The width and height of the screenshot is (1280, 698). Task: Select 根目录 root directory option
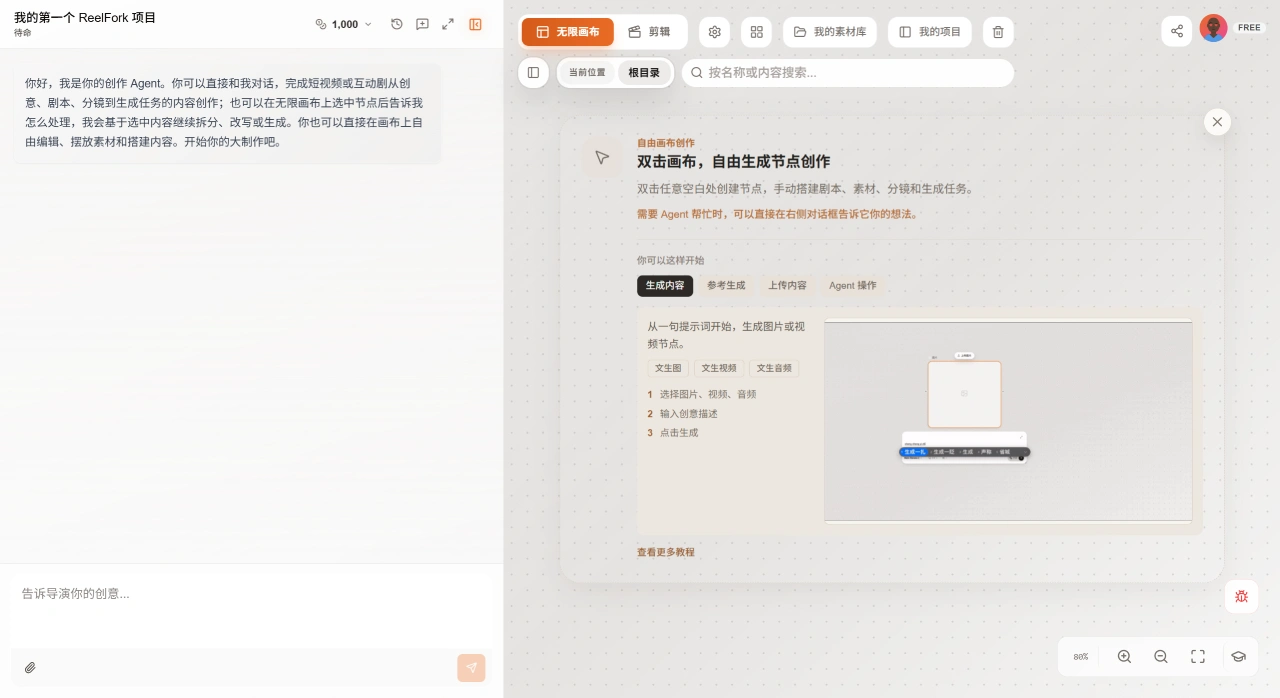coord(644,73)
